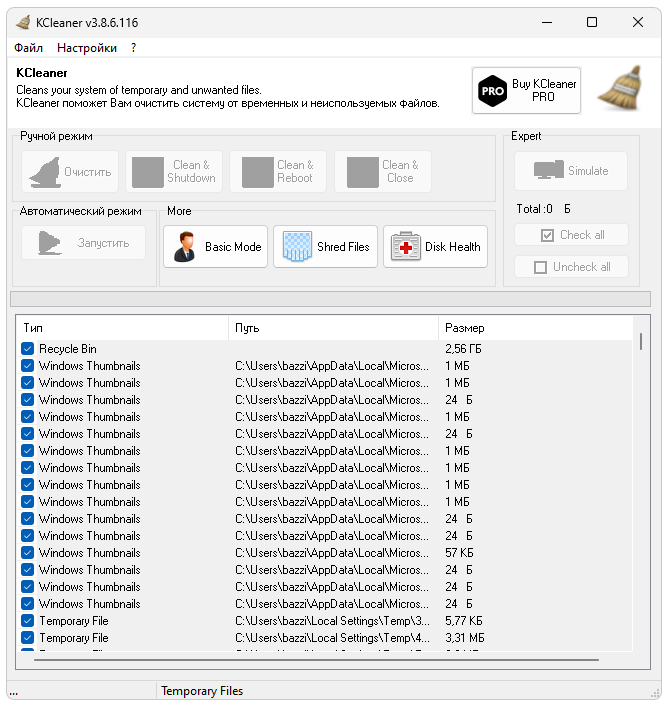Select Clean & Reboot
667x705 pixels.
click(x=278, y=172)
